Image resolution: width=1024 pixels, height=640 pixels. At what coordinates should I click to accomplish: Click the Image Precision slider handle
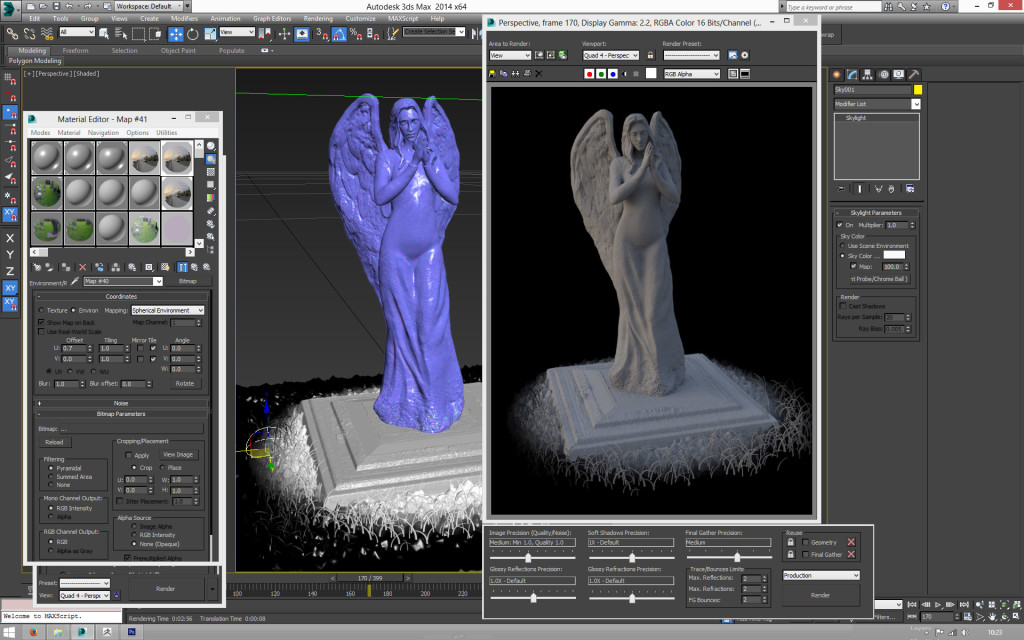(x=528, y=558)
